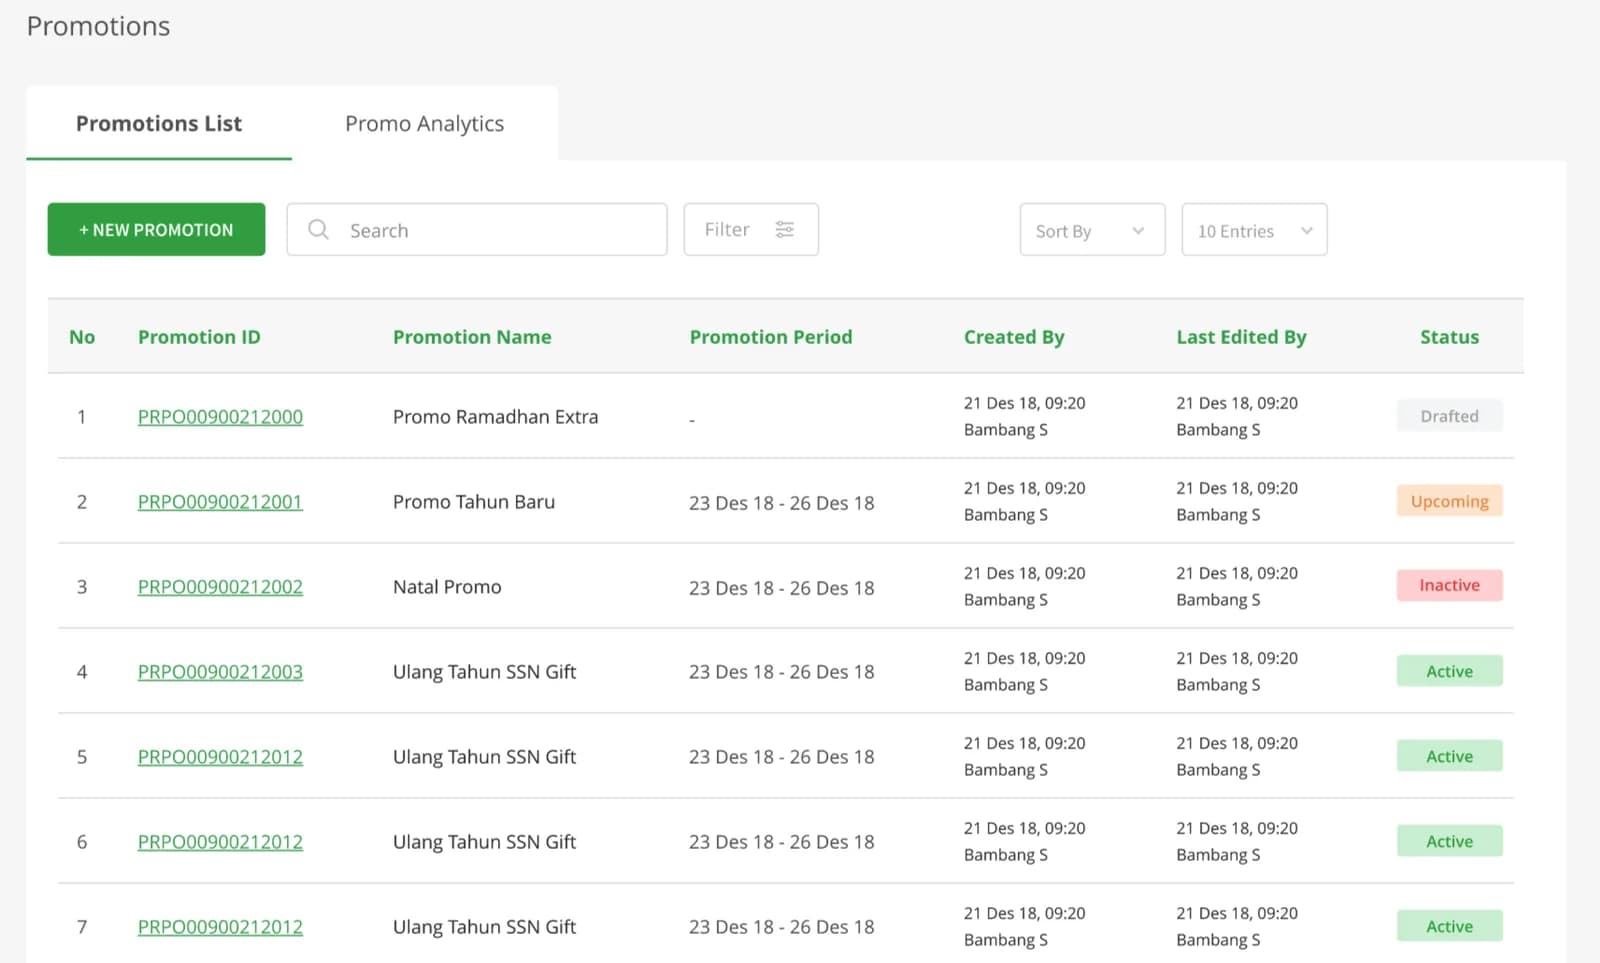Open promotion PRPO00900212000 link

coord(220,417)
